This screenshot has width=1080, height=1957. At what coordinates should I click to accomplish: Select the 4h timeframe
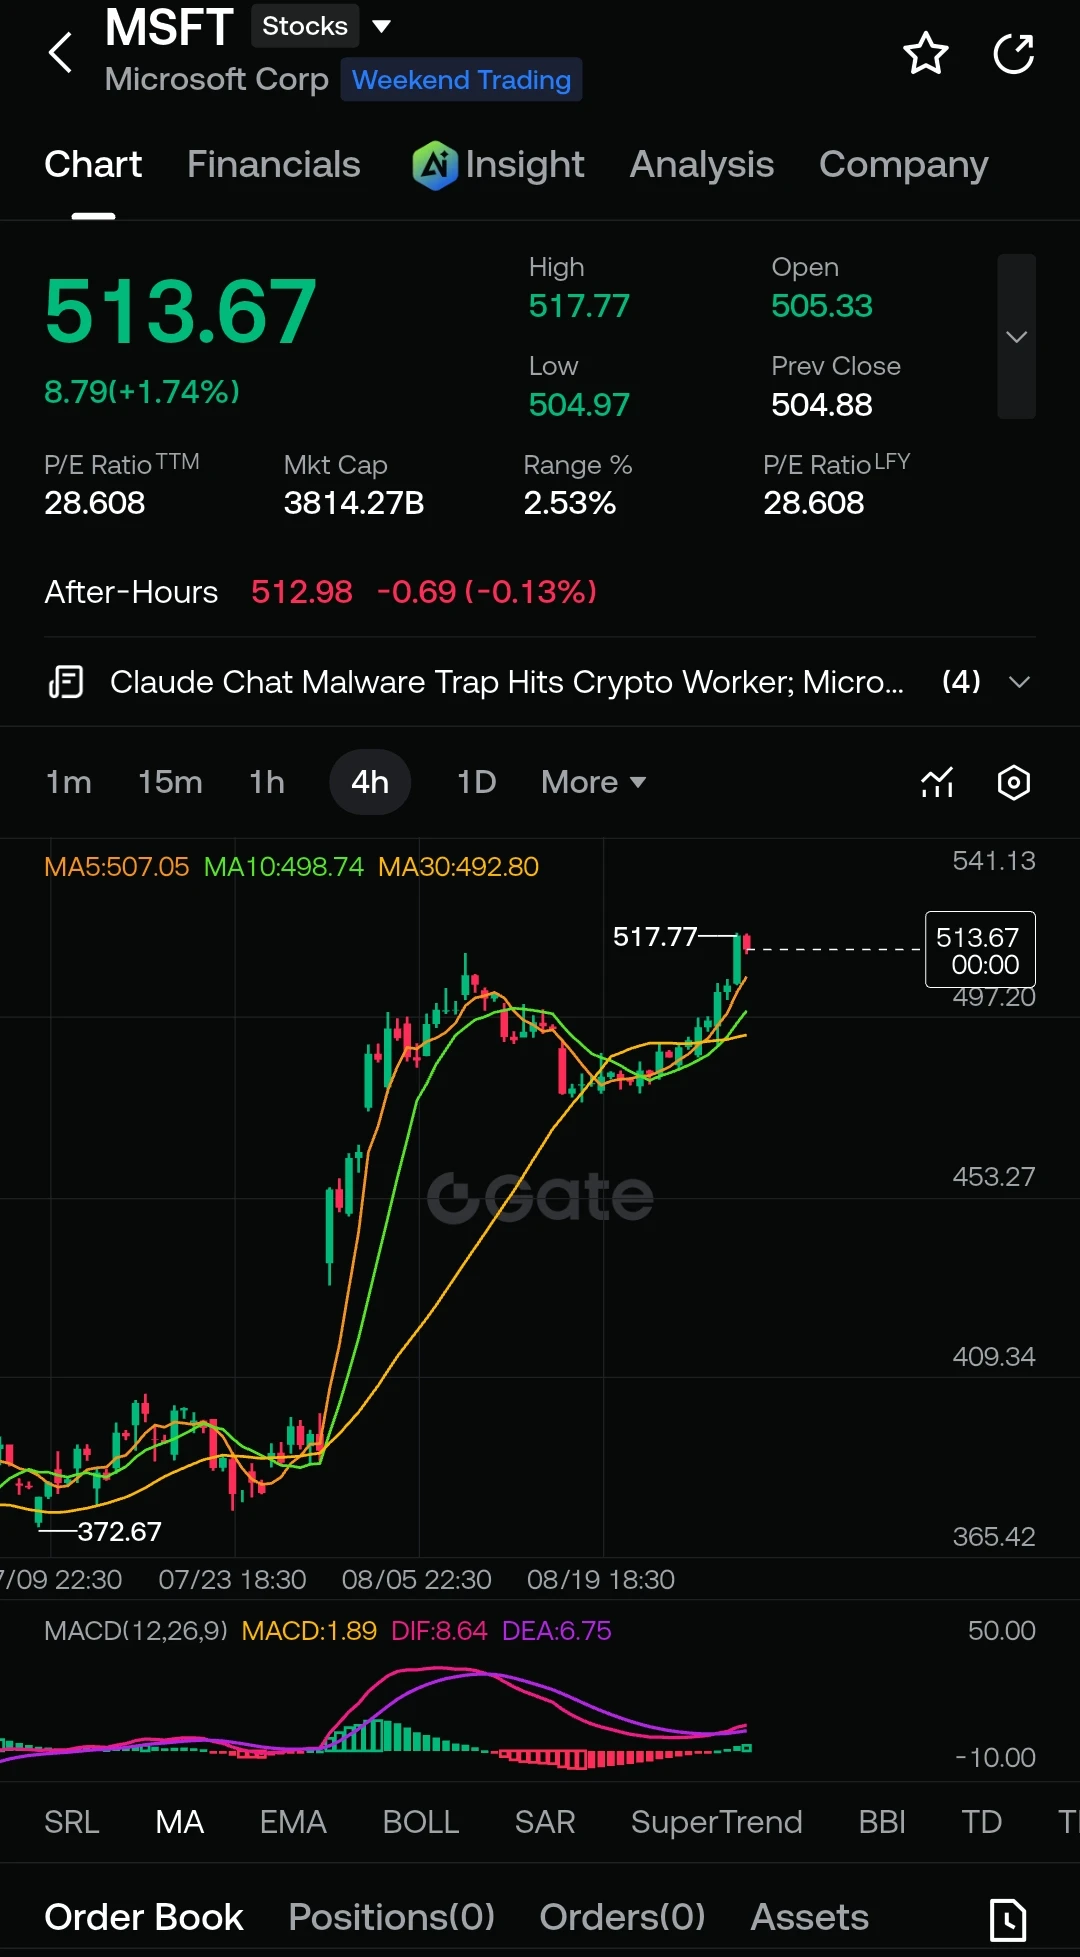click(x=370, y=782)
